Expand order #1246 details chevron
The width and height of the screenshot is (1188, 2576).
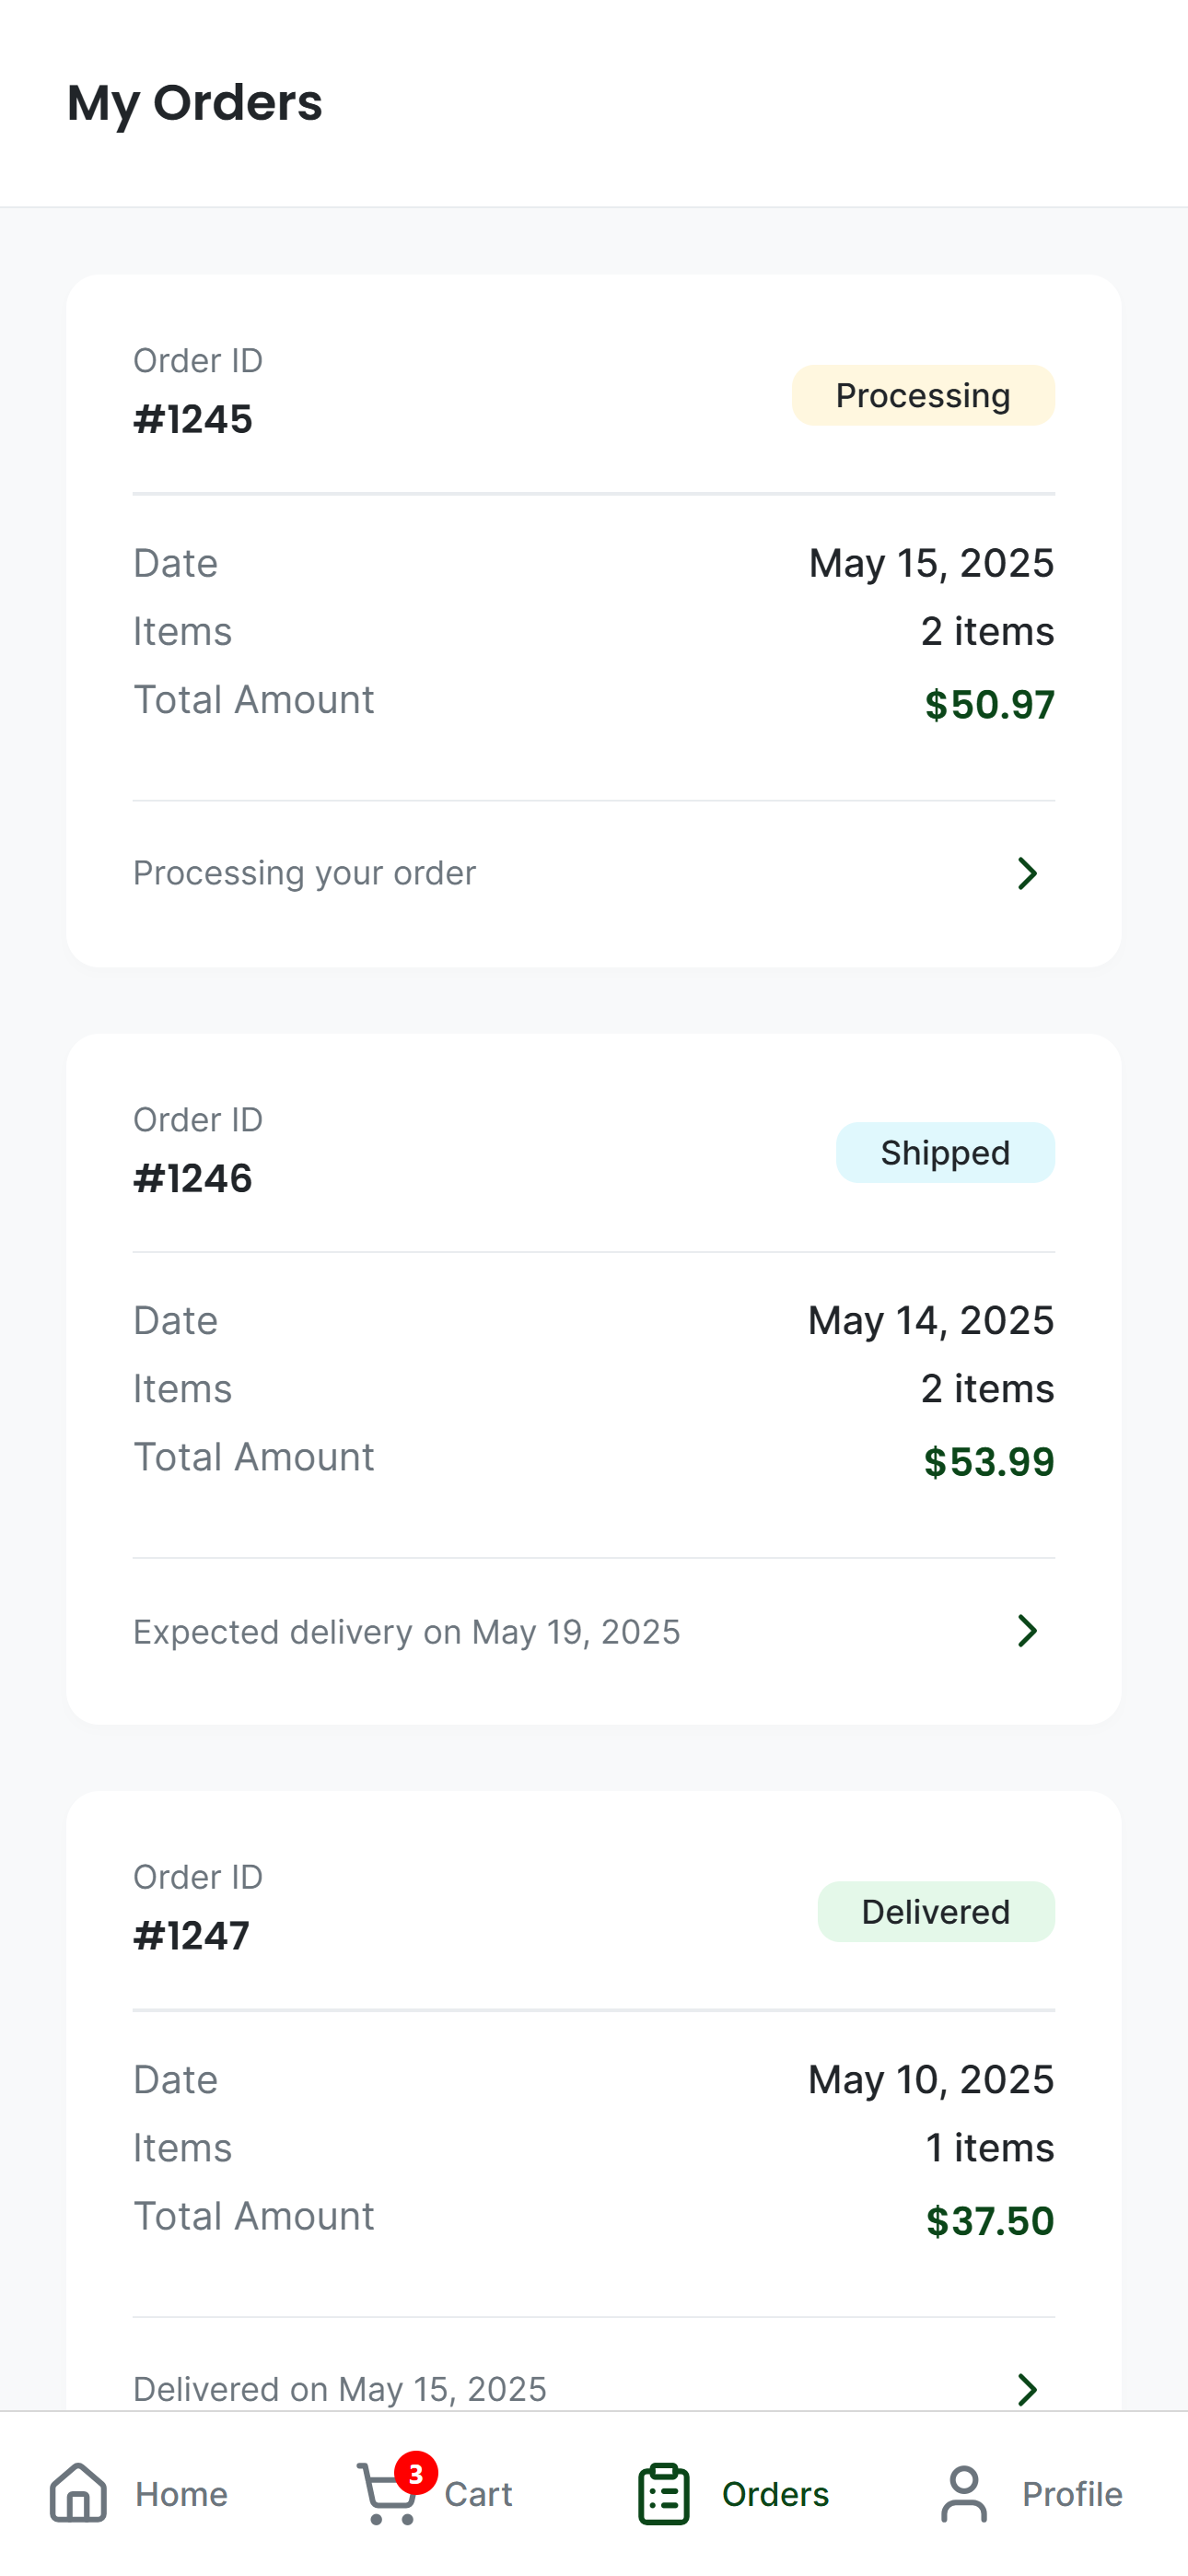pyautogui.click(x=1027, y=1631)
